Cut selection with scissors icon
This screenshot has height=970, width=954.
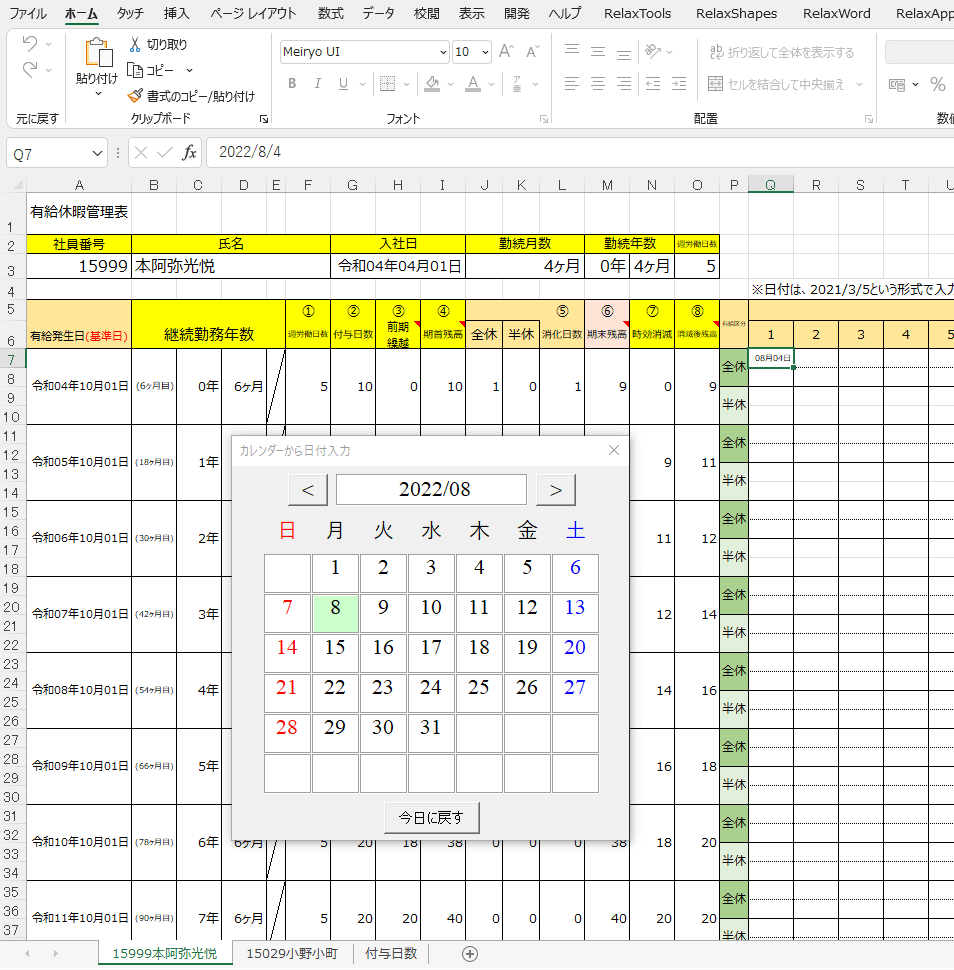coord(135,45)
